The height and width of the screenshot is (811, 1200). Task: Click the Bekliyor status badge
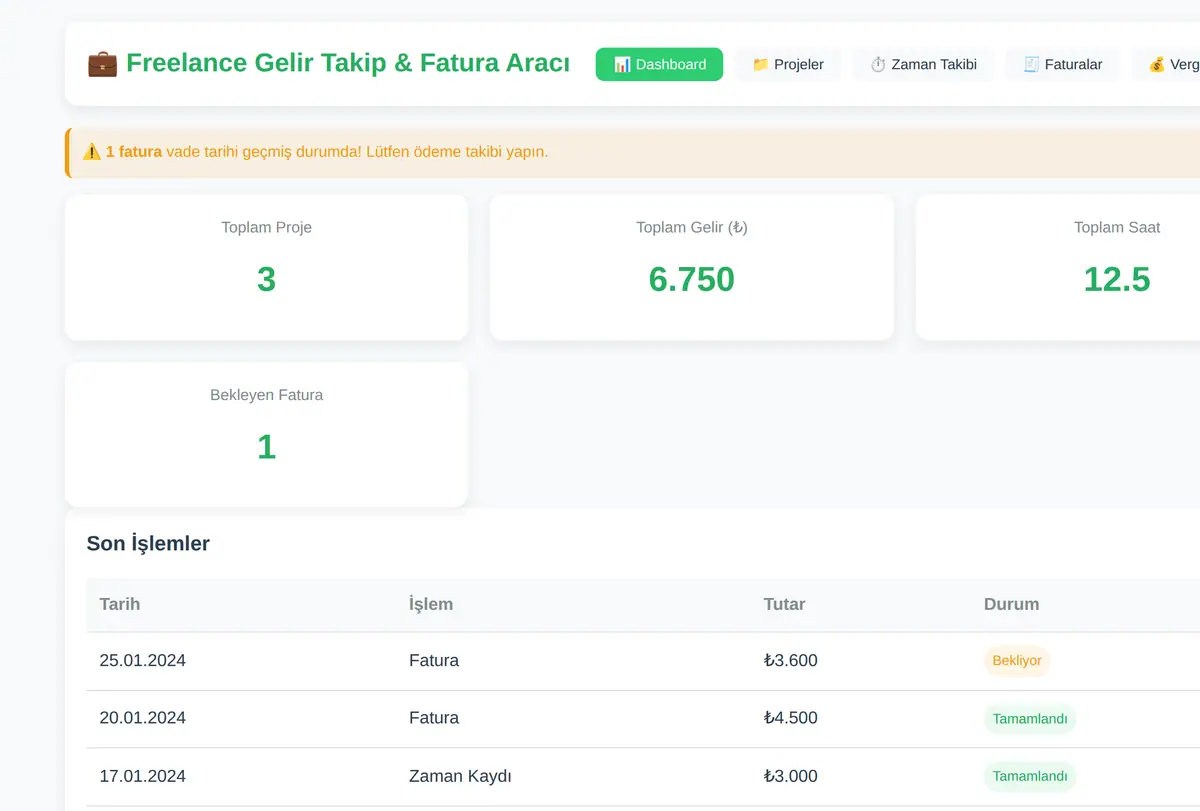pos(1017,661)
